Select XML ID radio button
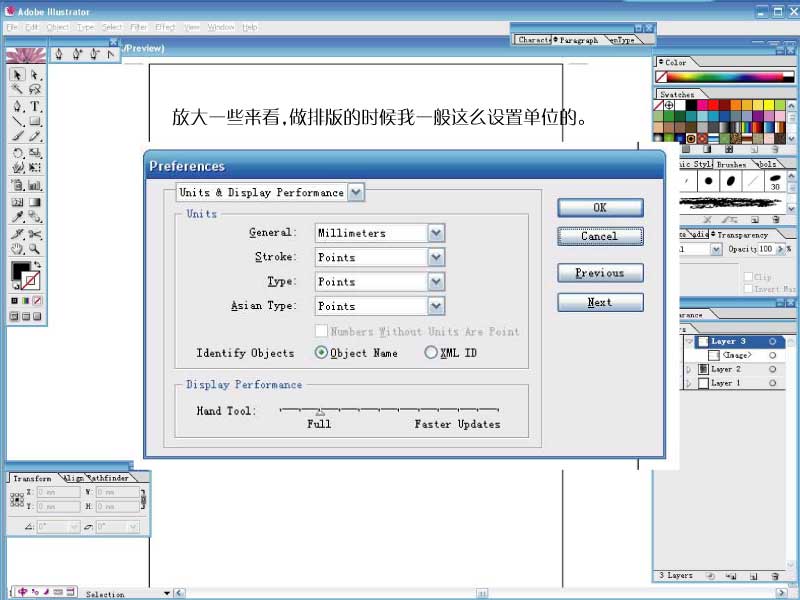800x600 pixels. tap(431, 352)
